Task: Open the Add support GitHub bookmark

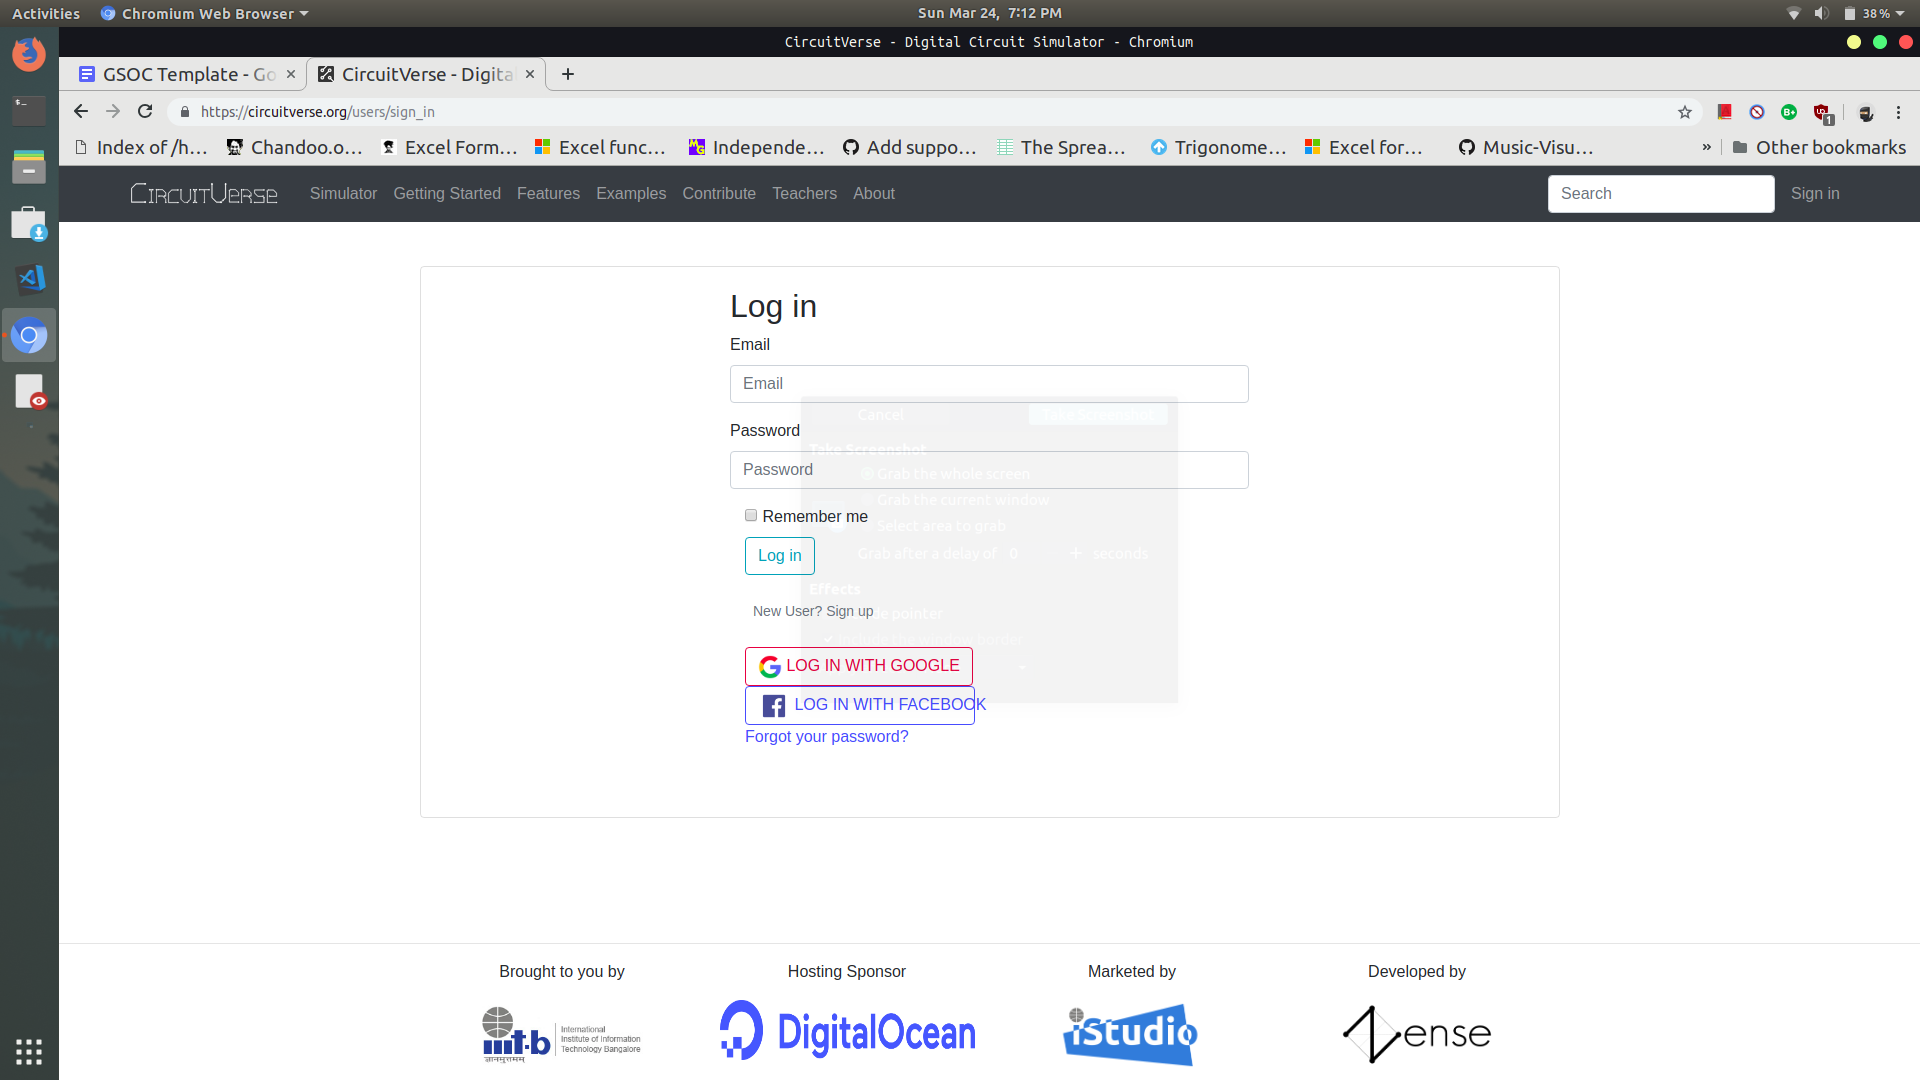Action: pyautogui.click(x=910, y=147)
